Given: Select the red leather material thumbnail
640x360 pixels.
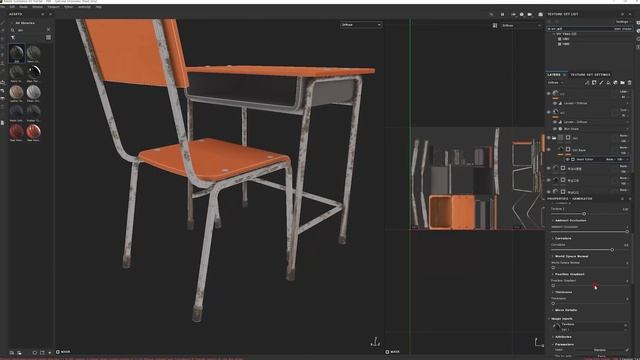Looking at the screenshot, I should 16,131.
